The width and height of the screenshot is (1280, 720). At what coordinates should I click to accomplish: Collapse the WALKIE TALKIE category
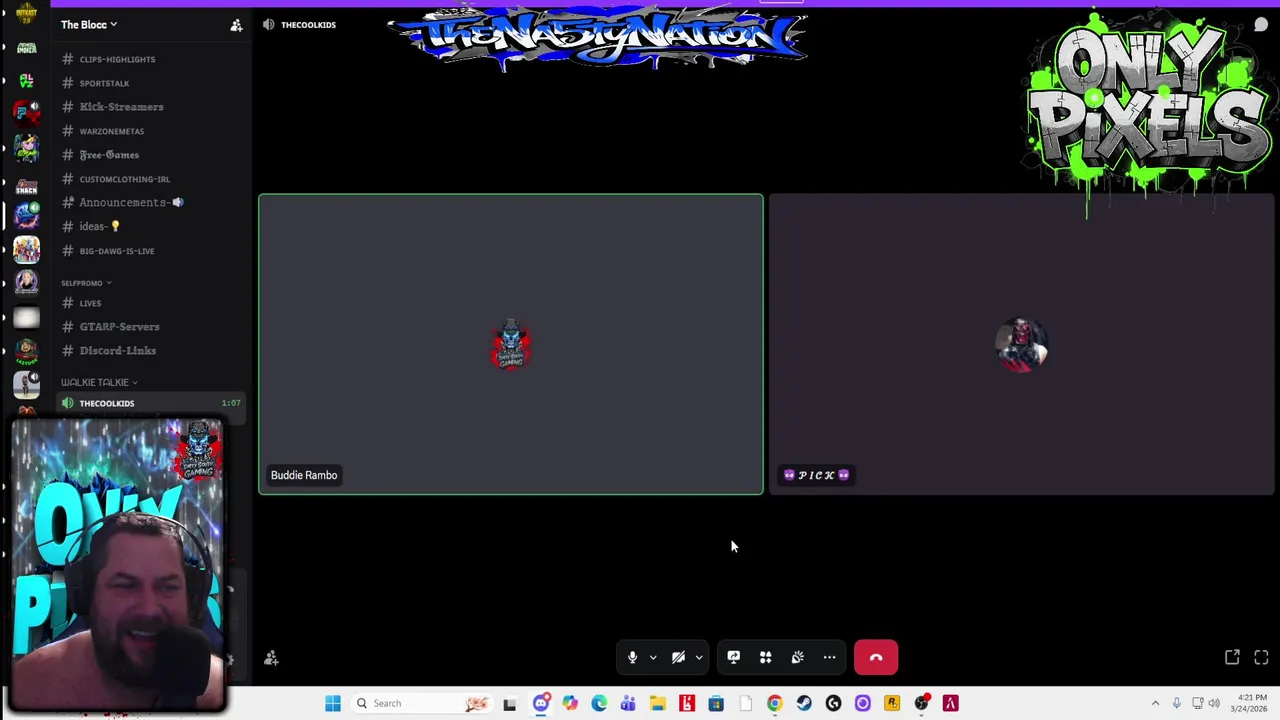pyautogui.click(x=99, y=382)
